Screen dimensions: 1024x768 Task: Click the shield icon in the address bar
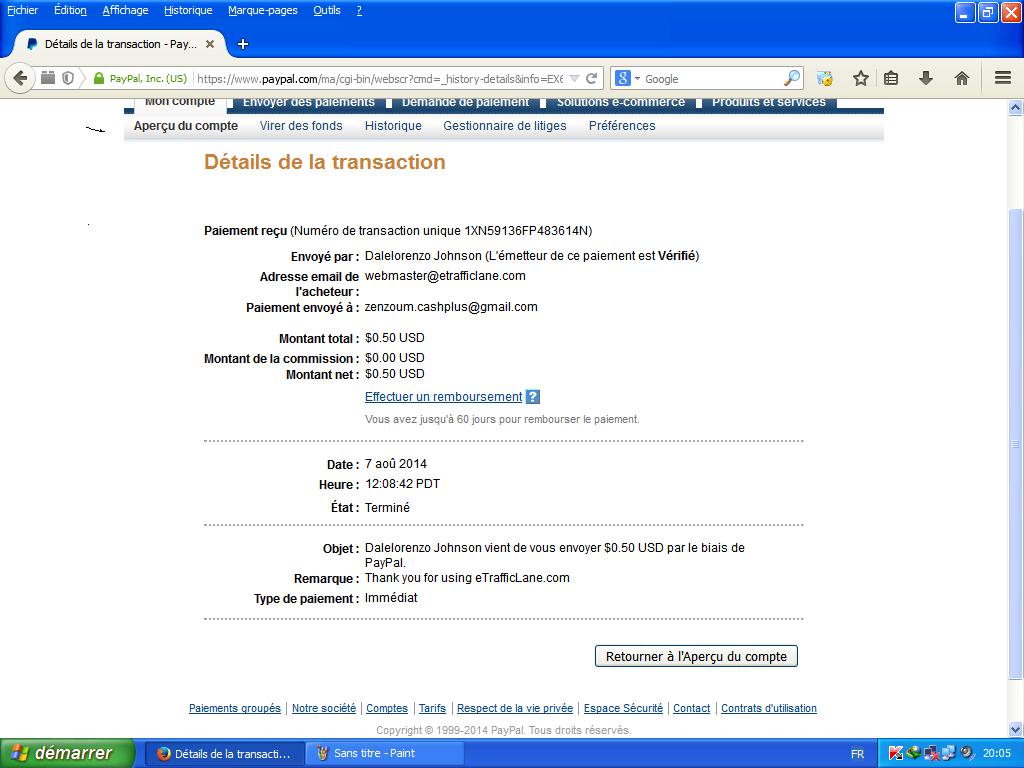coord(68,78)
